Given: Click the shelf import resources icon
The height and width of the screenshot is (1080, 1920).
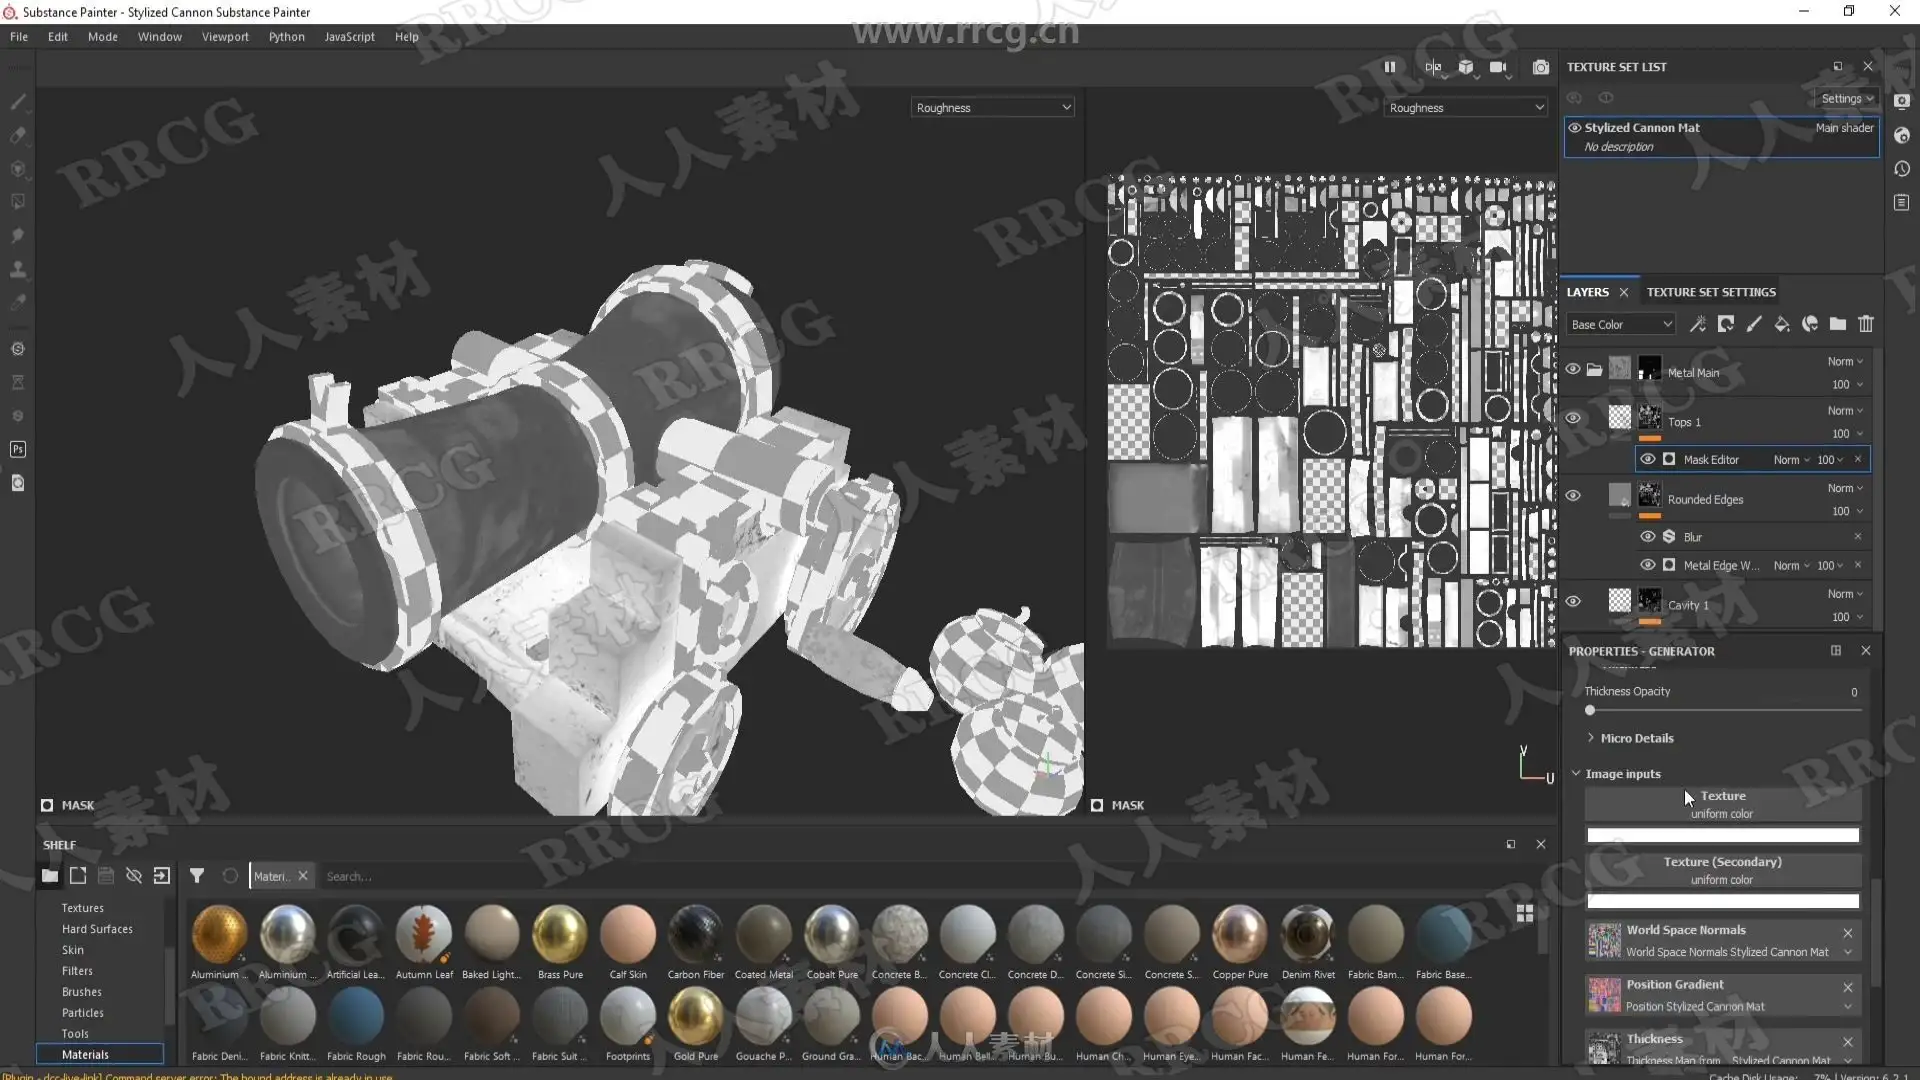Looking at the screenshot, I should [x=161, y=876].
